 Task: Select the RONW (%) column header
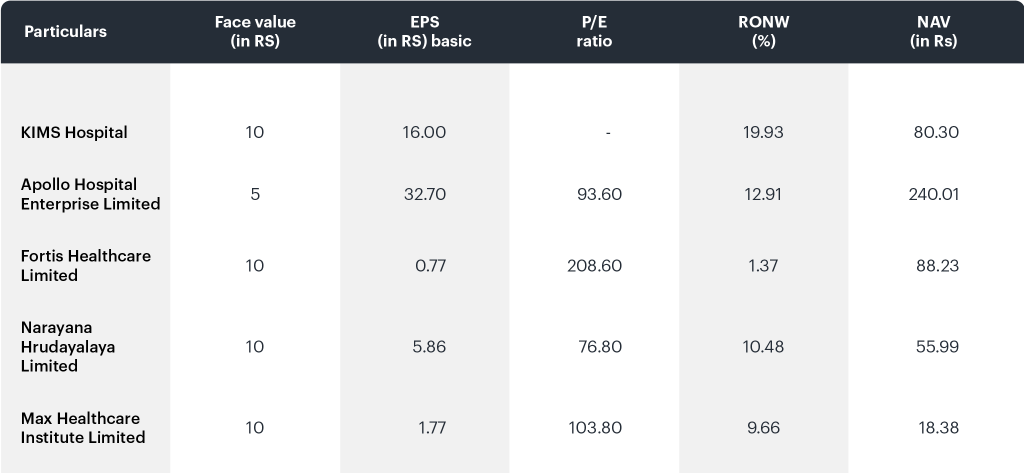click(x=763, y=31)
